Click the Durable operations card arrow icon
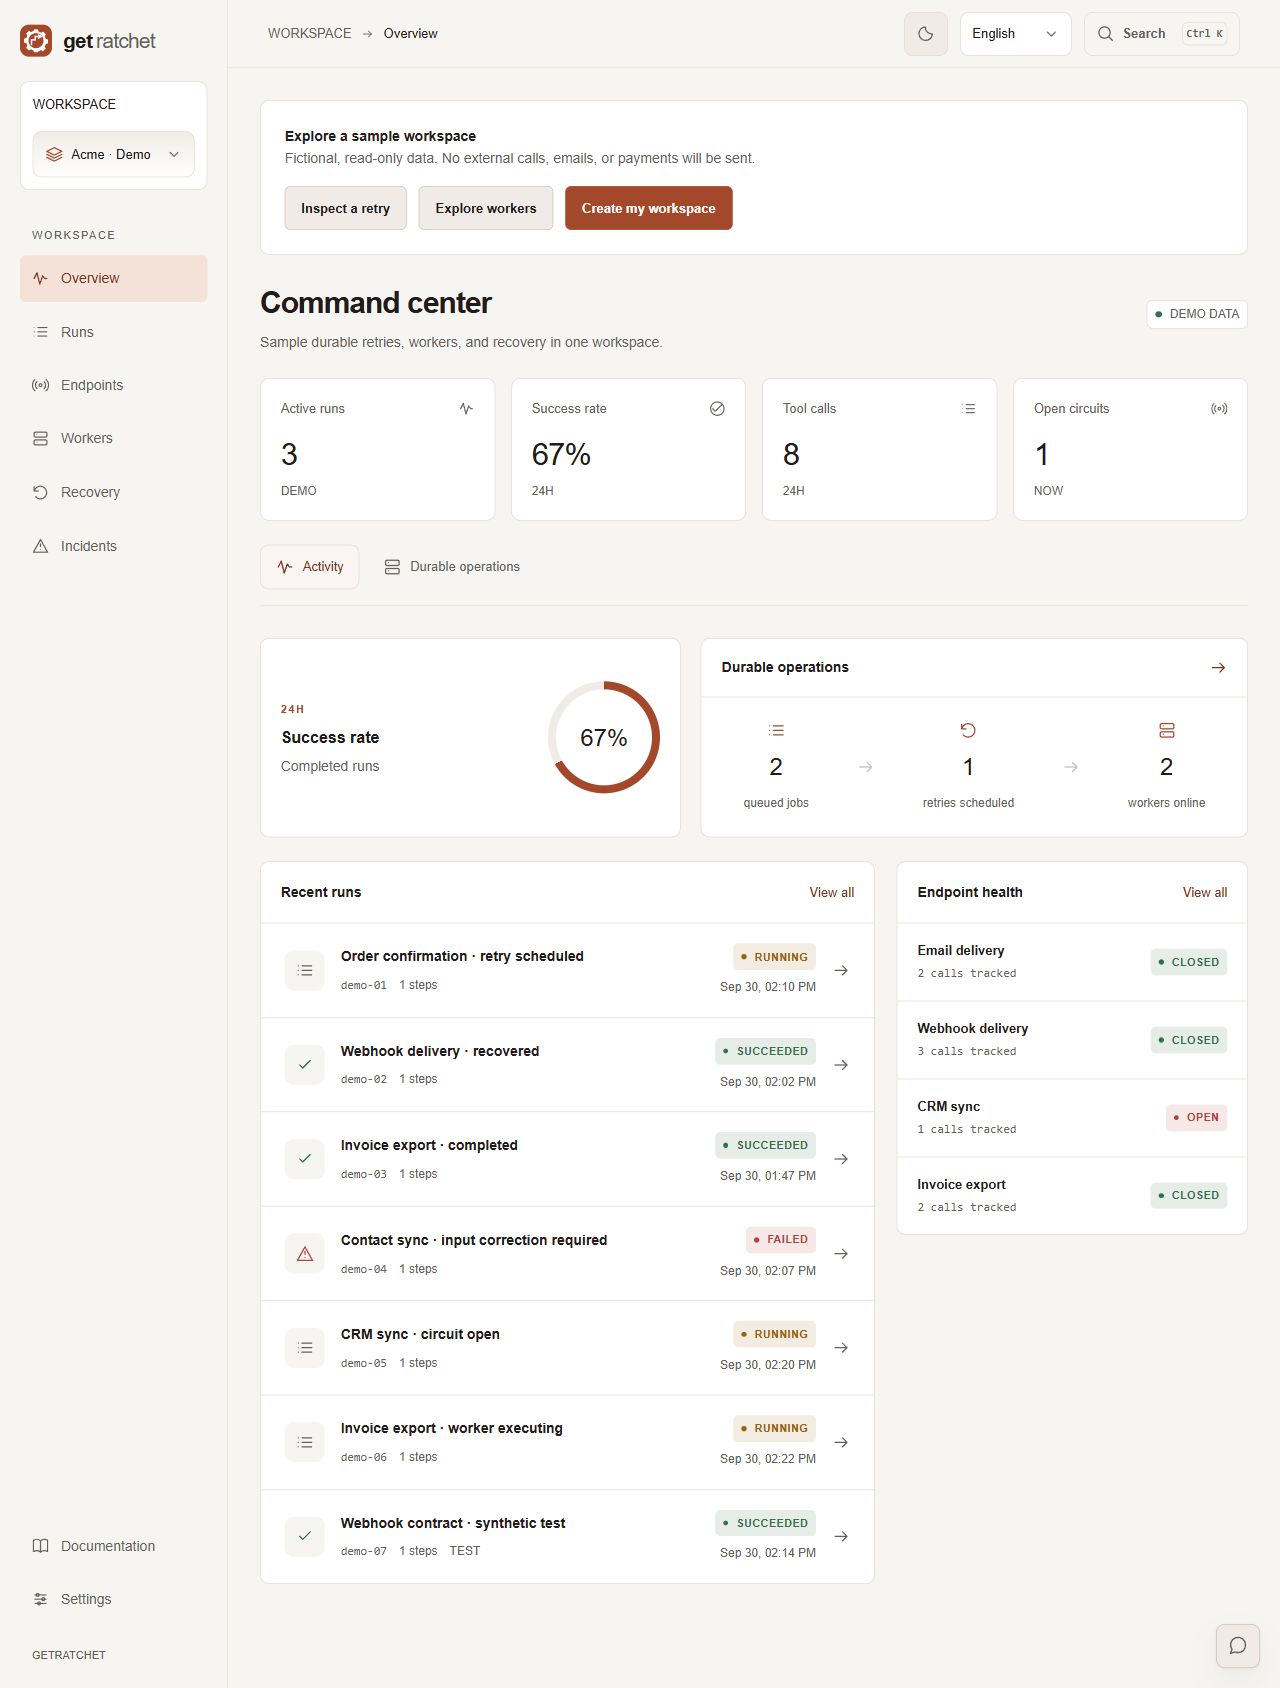 click(1218, 668)
